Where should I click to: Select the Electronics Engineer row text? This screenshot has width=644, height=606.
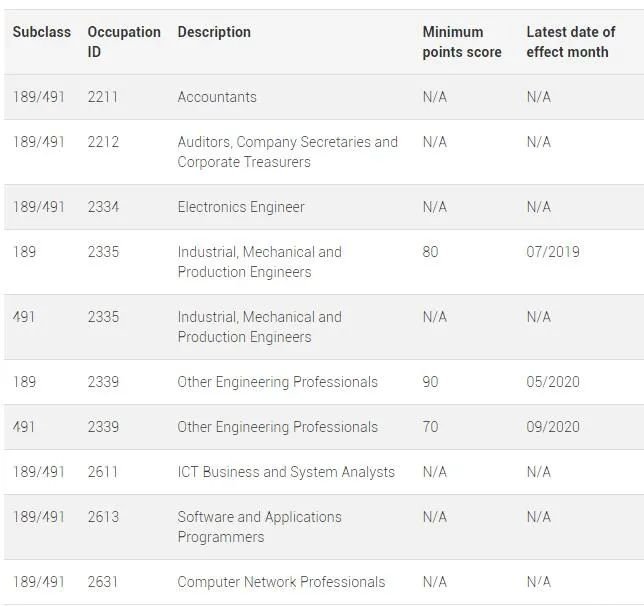(241, 207)
